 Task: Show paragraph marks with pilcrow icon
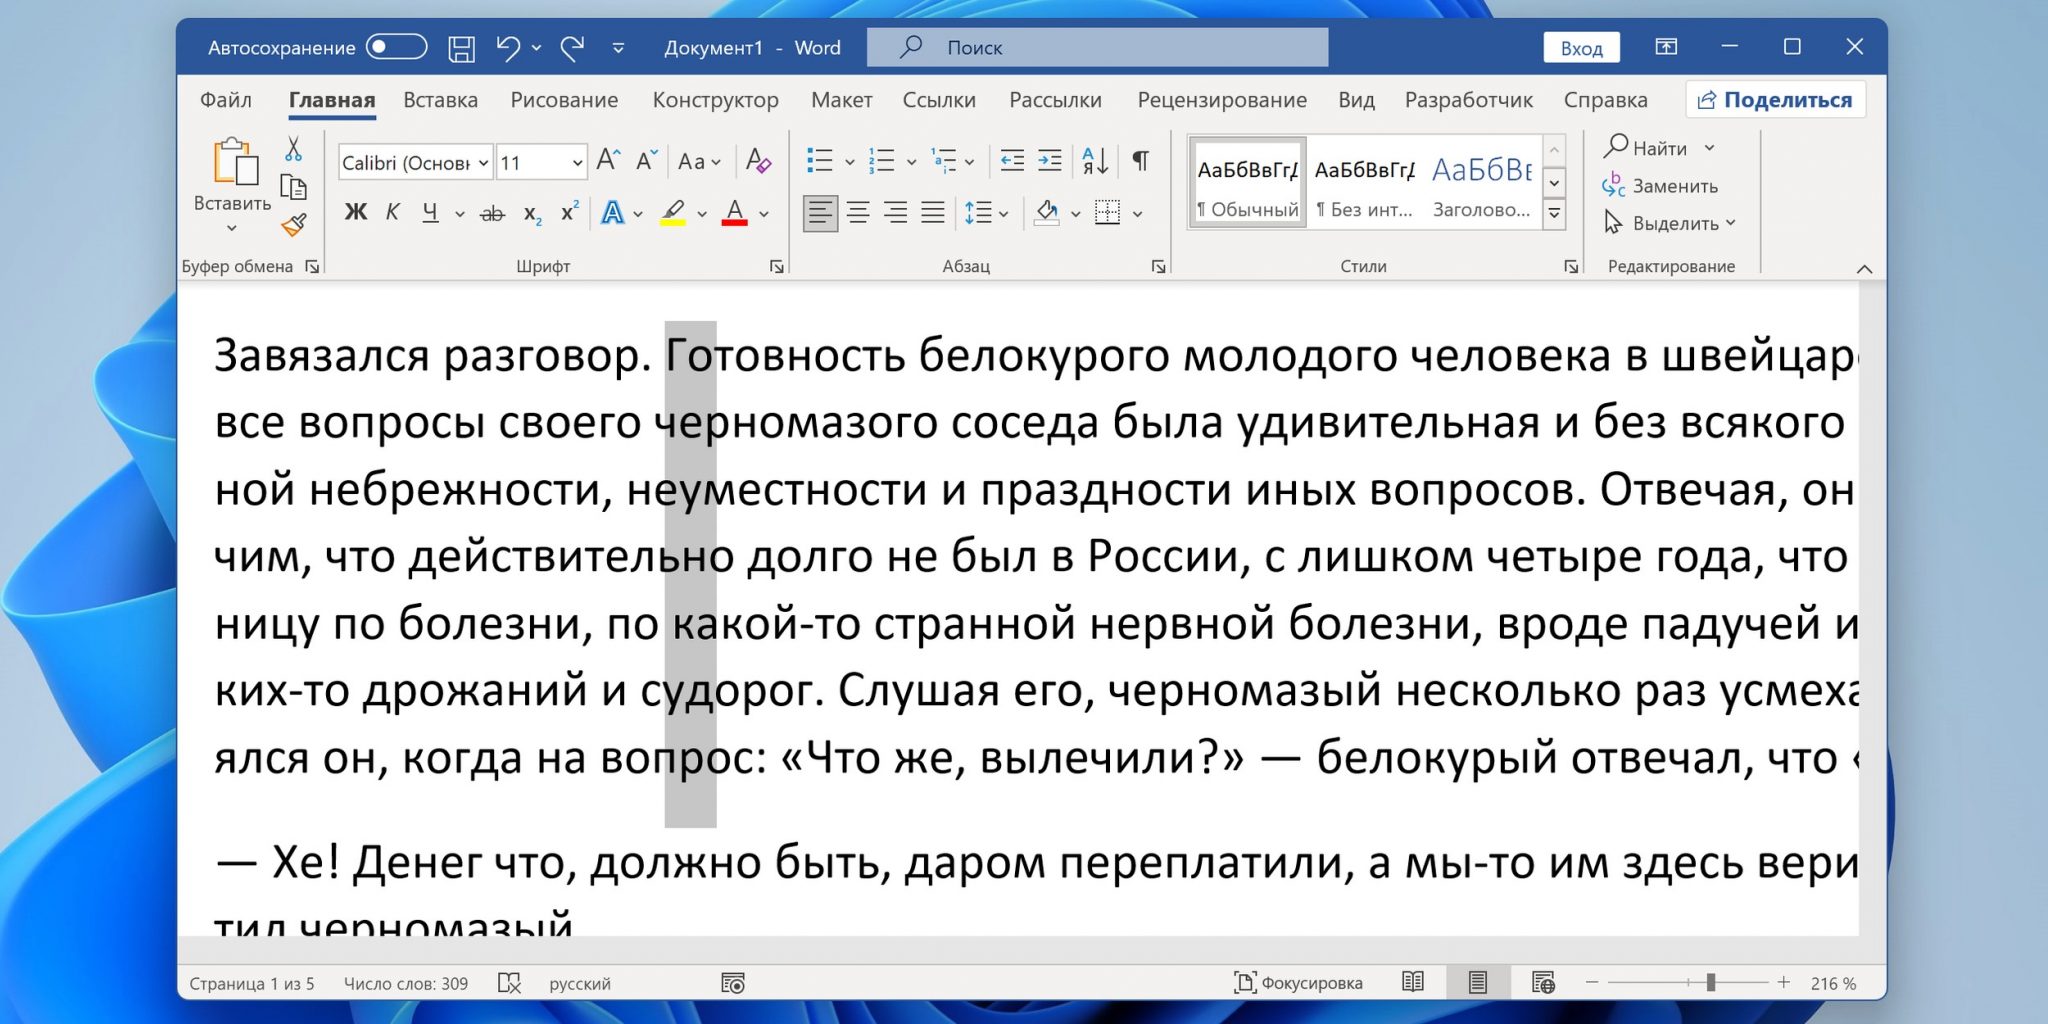coord(1140,161)
